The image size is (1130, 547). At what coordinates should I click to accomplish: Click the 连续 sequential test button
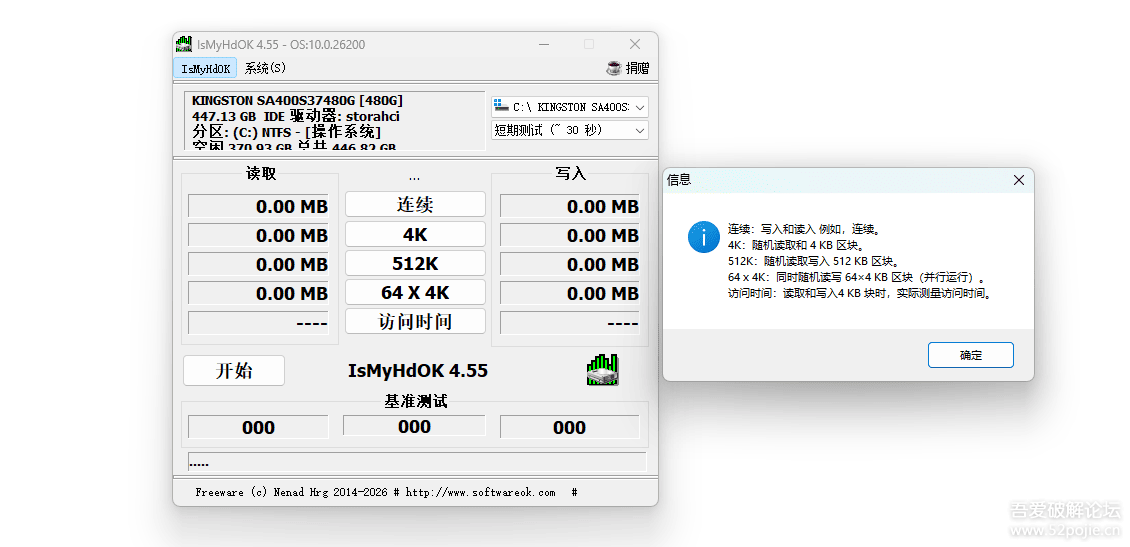(x=415, y=205)
